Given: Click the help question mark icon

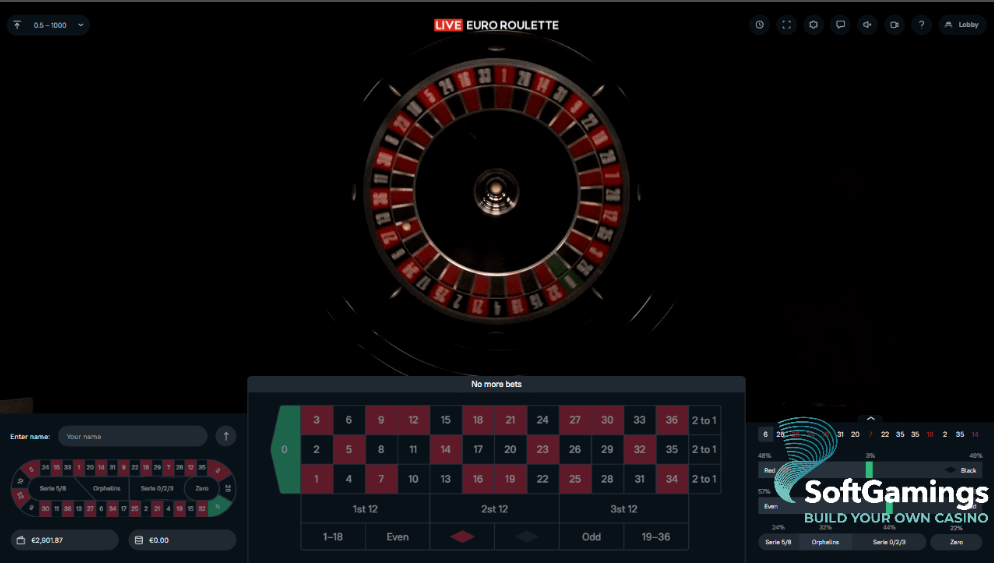Looking at the screenshot, I should (921, 25).
